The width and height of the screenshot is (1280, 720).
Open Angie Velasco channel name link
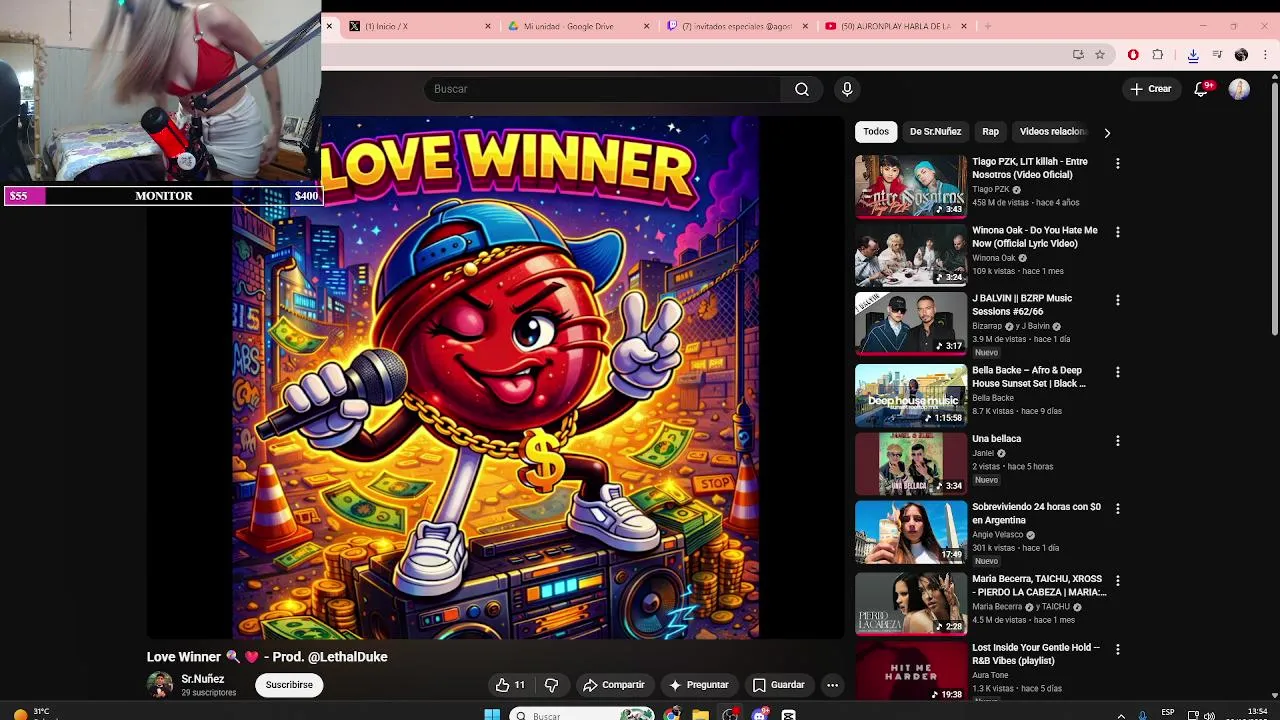[998, 535]
